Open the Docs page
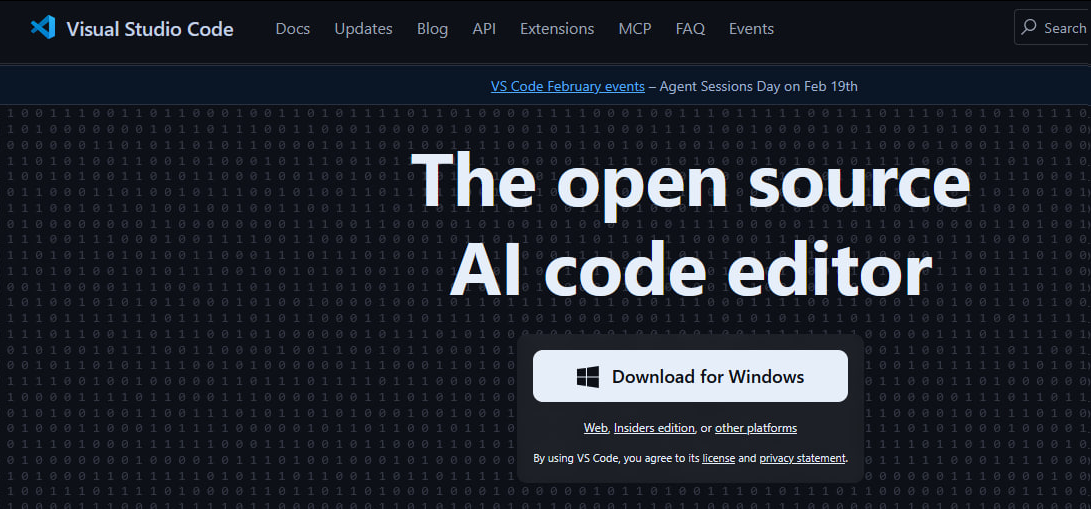 tap(292, 28)
